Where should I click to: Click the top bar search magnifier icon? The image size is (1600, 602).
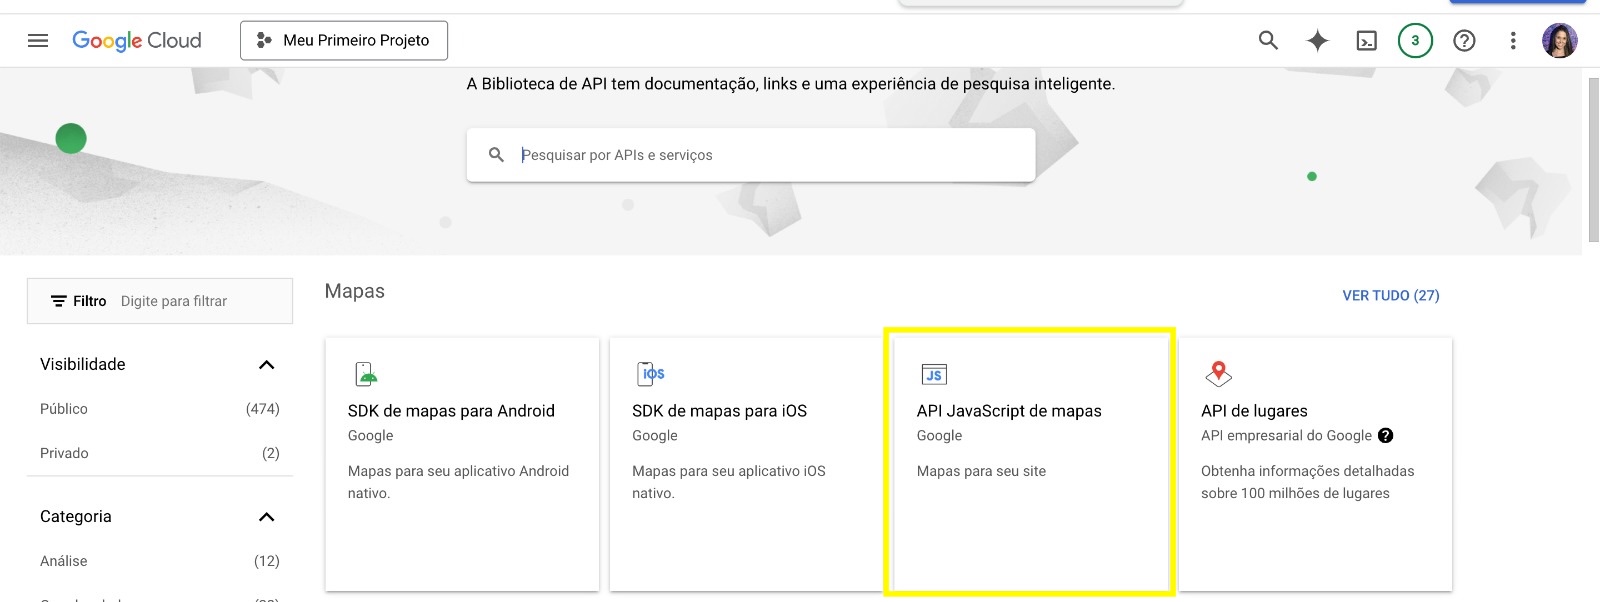pos(1268,41)
